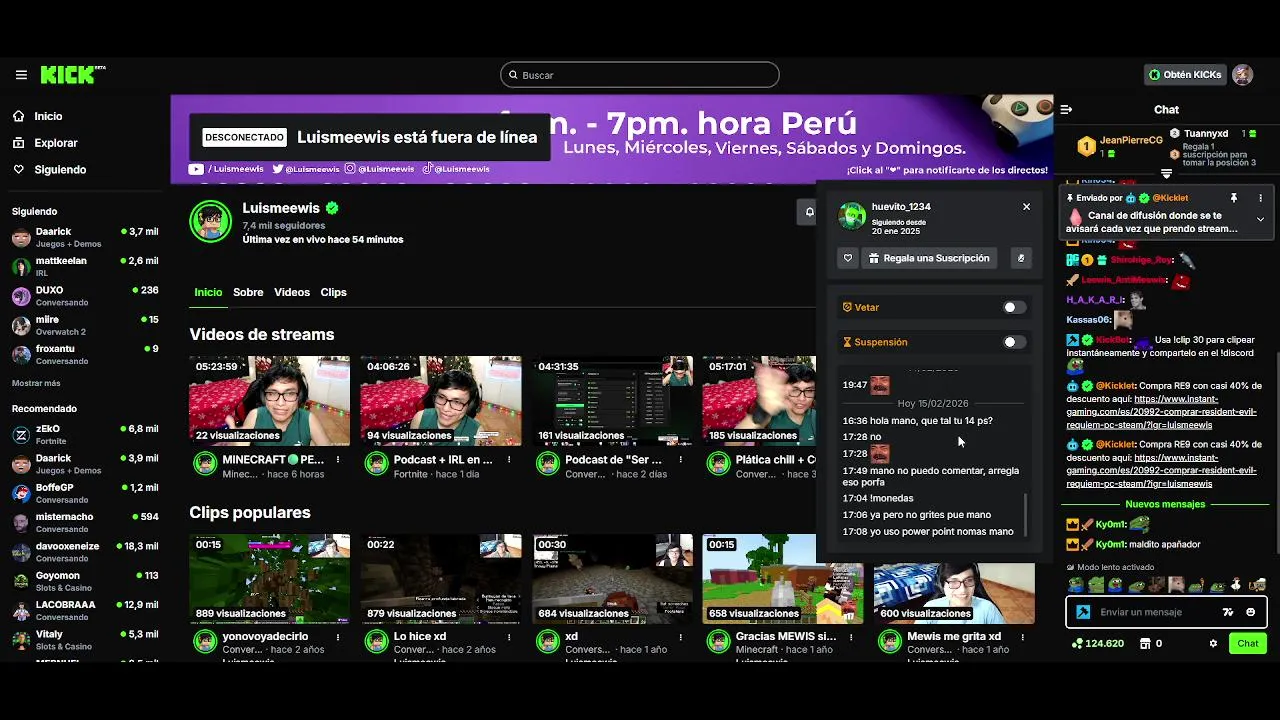The image size is (1280, 720).
Task: Click the Obtén KICKs button
Action: [1185, 75]
